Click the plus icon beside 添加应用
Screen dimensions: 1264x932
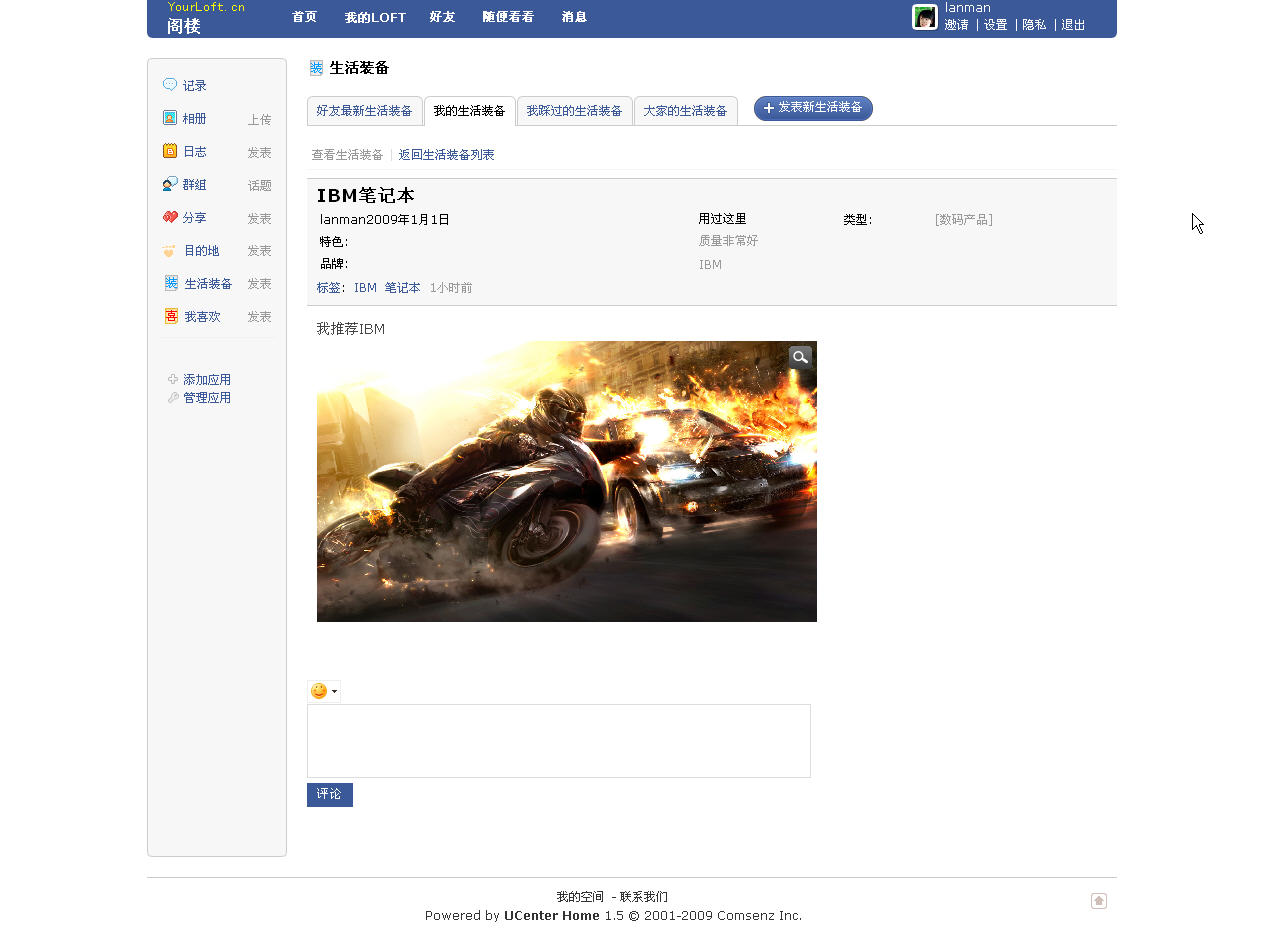(173, 379)
